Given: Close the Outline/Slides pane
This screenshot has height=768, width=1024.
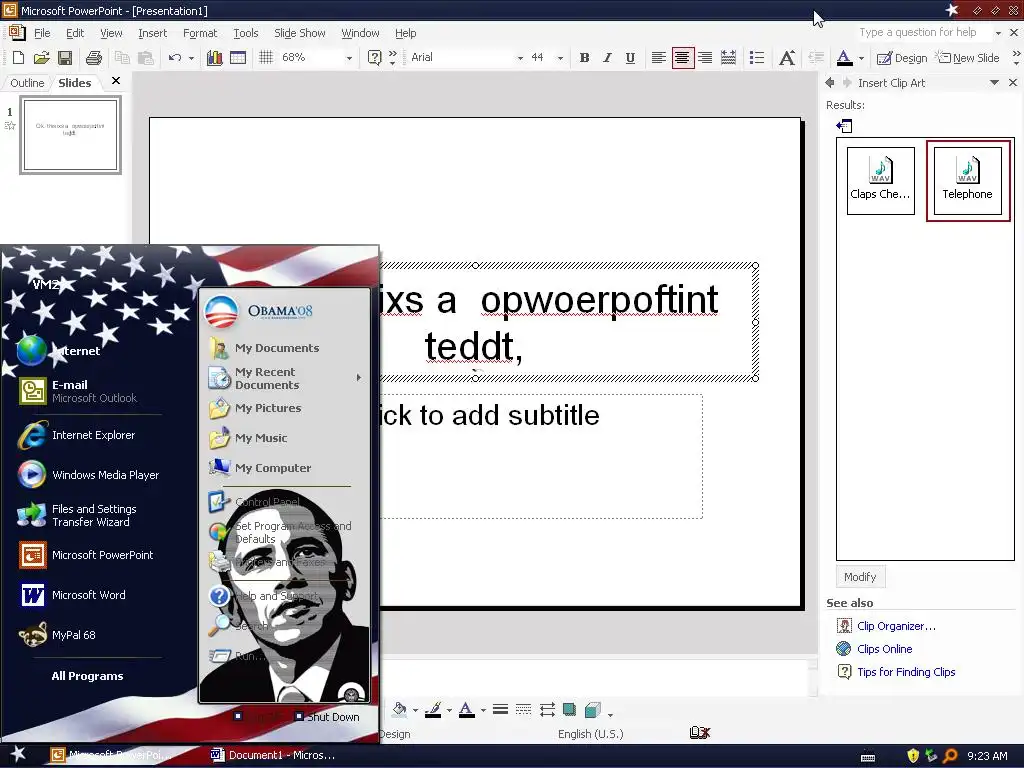Looking at the screenshot, I should pyautogui.click(x=116, y=81).
